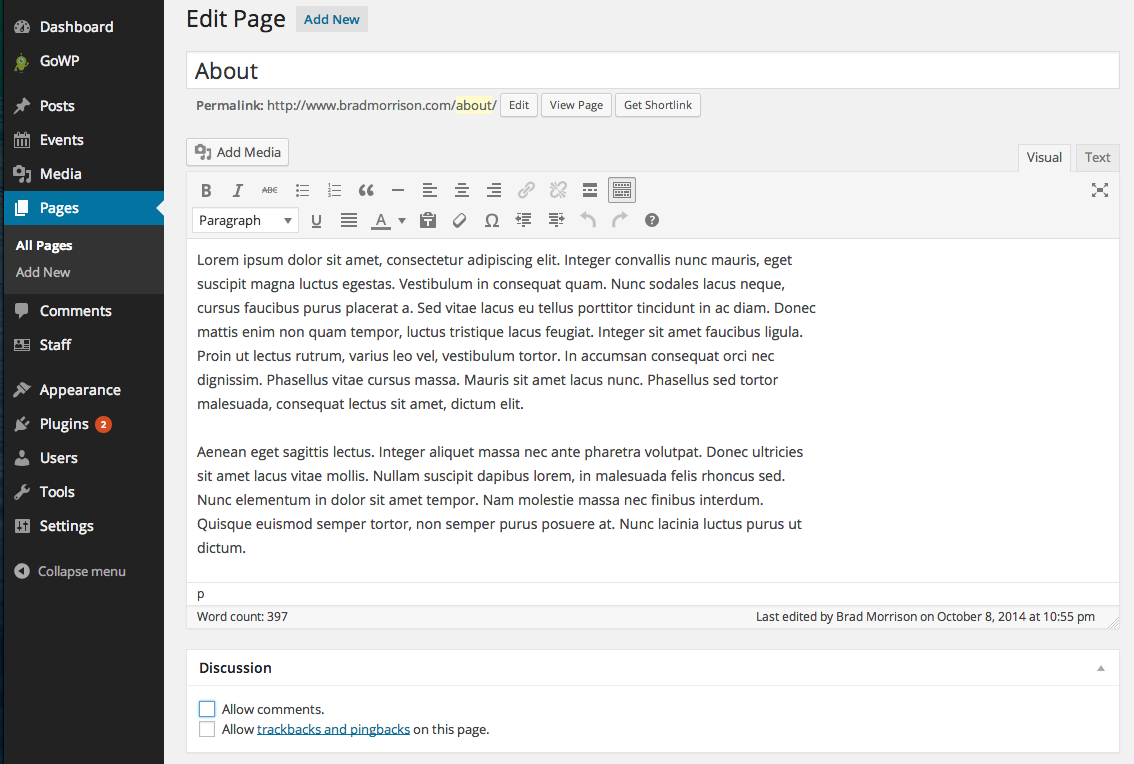This screenshot has height=764, width=1134.
Task: Switch to the Text editor tab
Action: (x=1097, y=157)
